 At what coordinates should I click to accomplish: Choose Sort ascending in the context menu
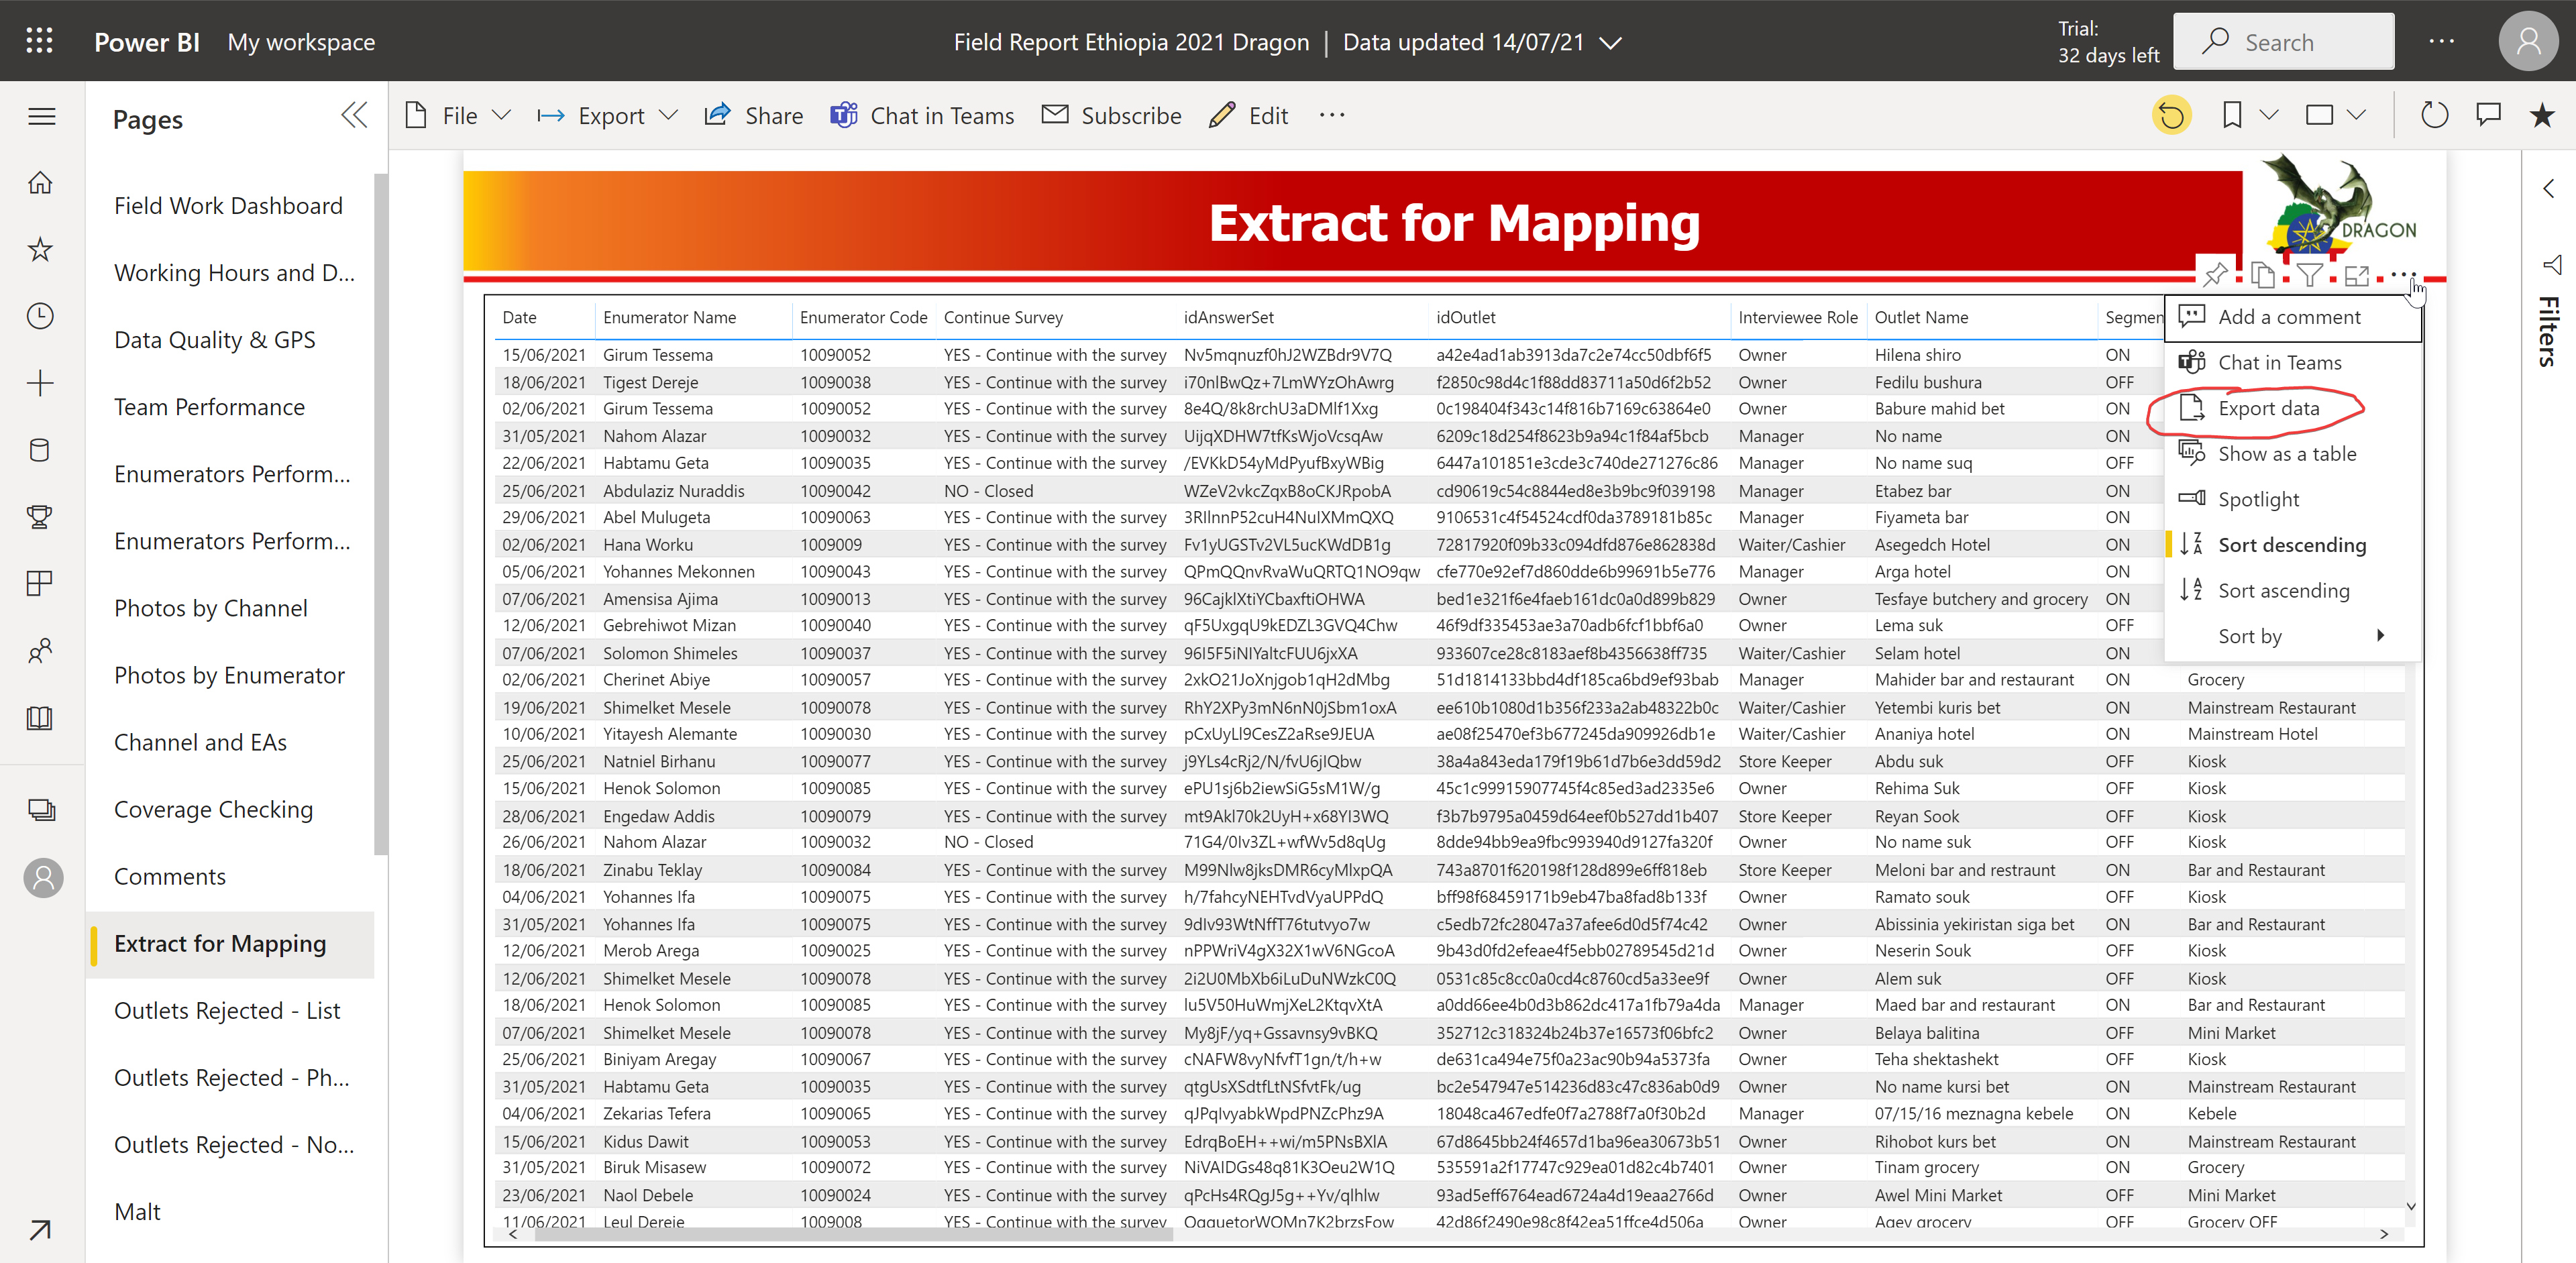click(x=2283, y=591)
